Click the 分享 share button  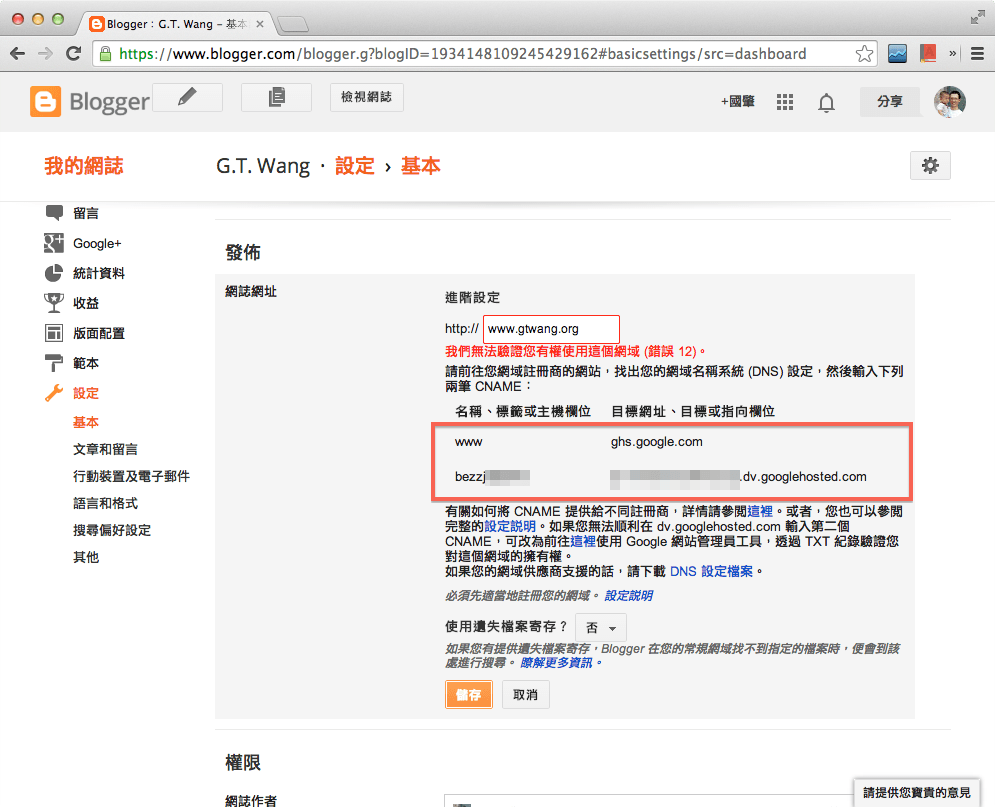coord(888,101)
